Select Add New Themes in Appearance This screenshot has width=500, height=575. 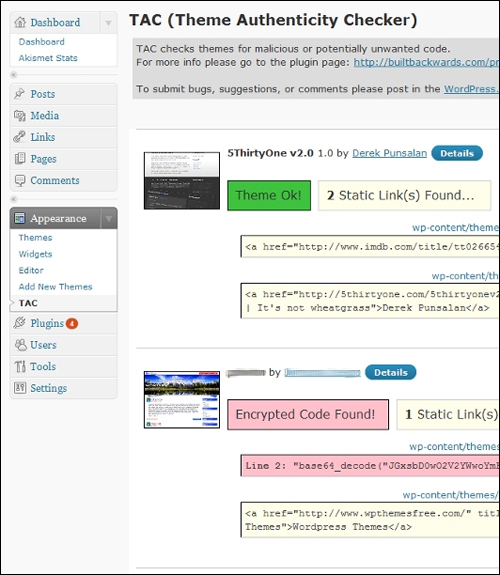55,286
